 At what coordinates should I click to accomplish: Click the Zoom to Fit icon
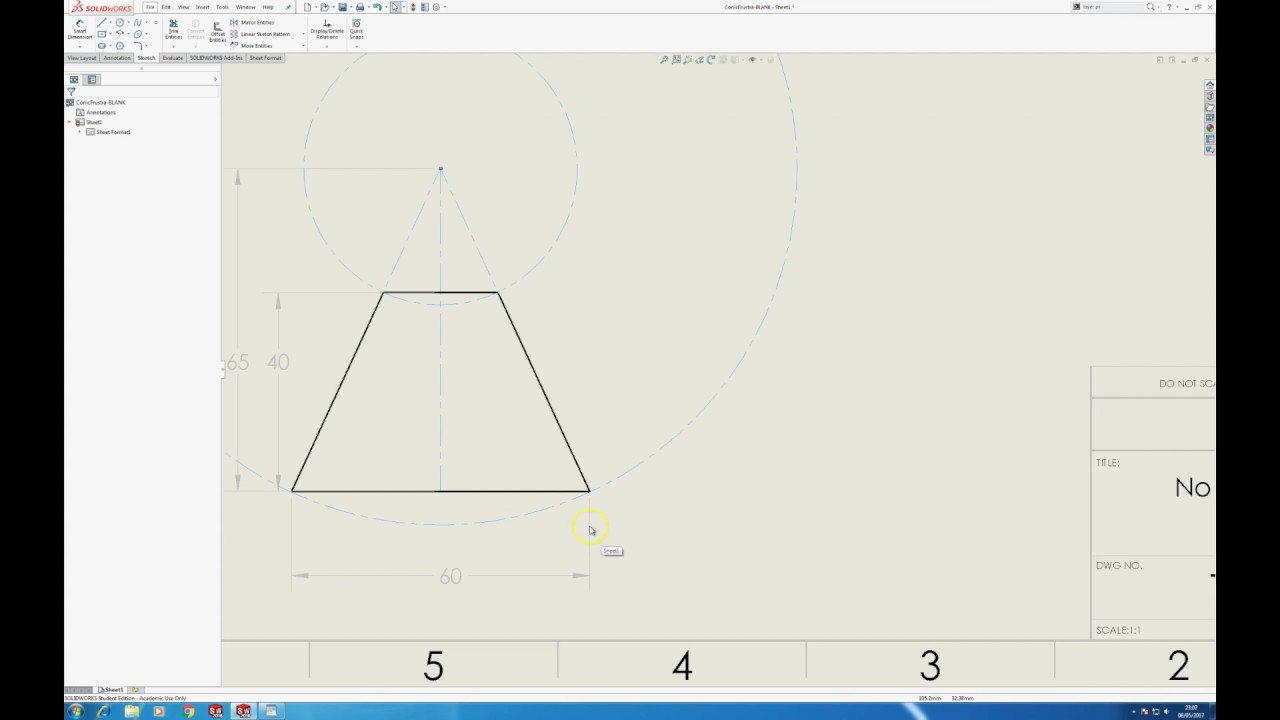[664, 60]
